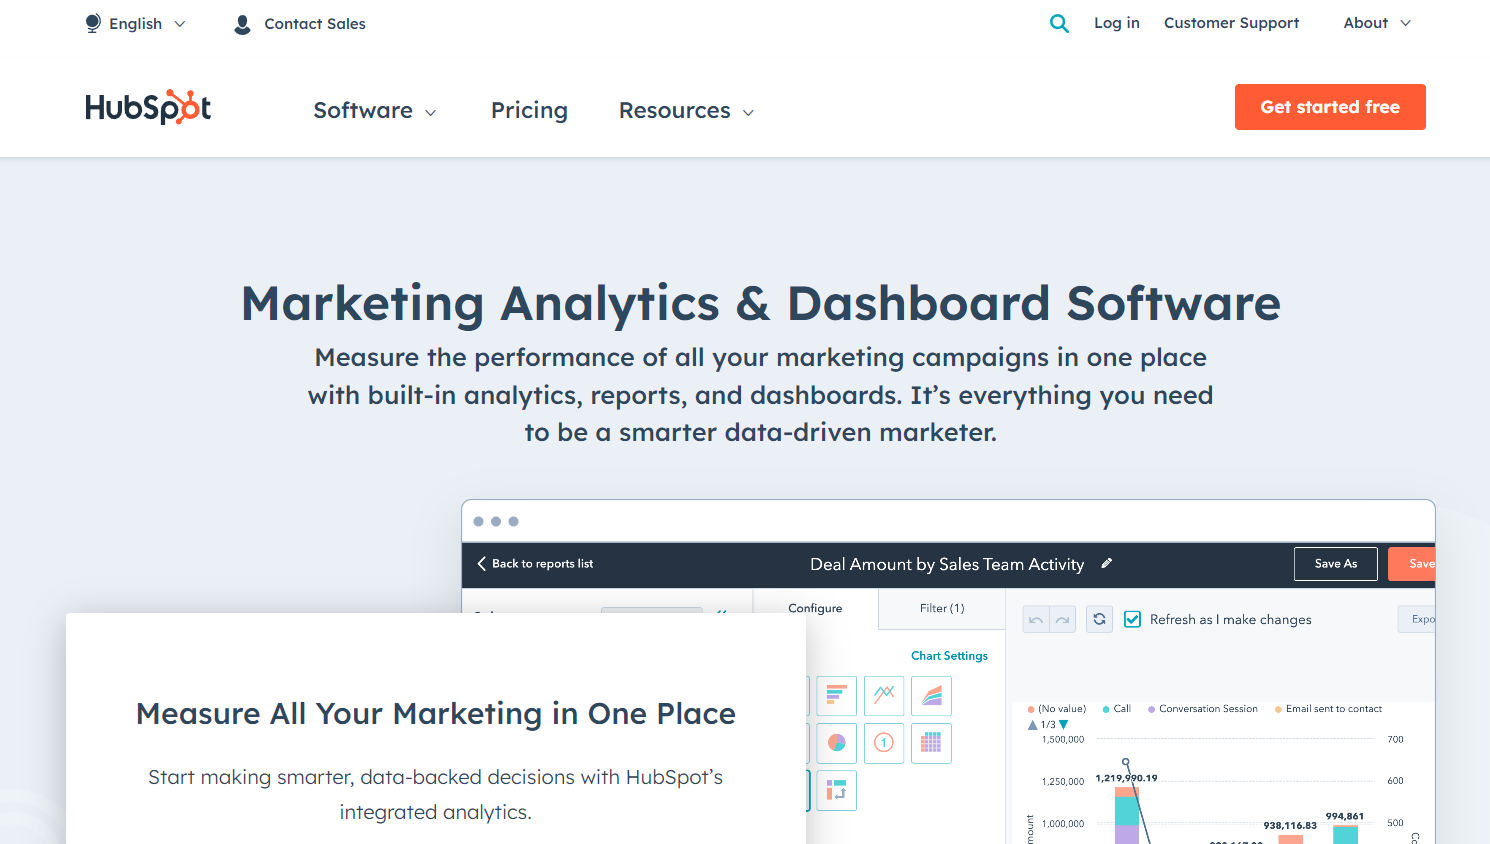Toggle the 'Refresh as I make changes' checkbox
1490x844 pixels.
click(1133, 619)
